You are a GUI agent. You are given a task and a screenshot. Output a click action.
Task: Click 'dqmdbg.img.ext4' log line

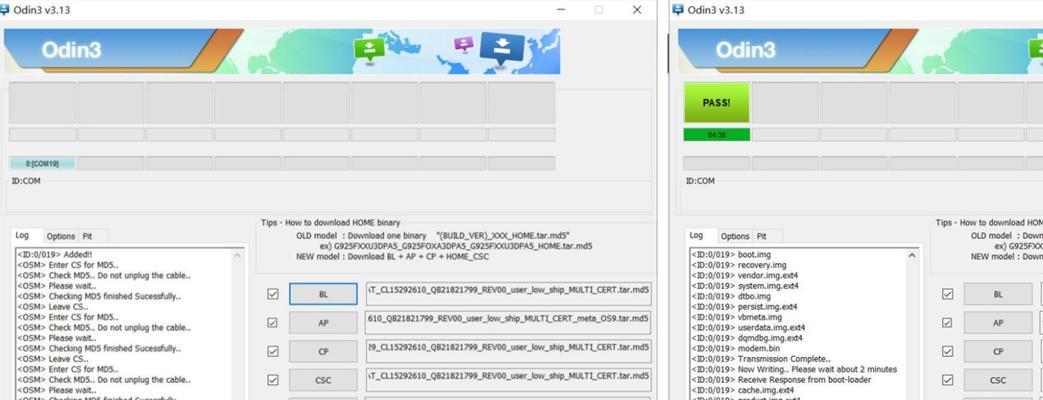point(746,338)
